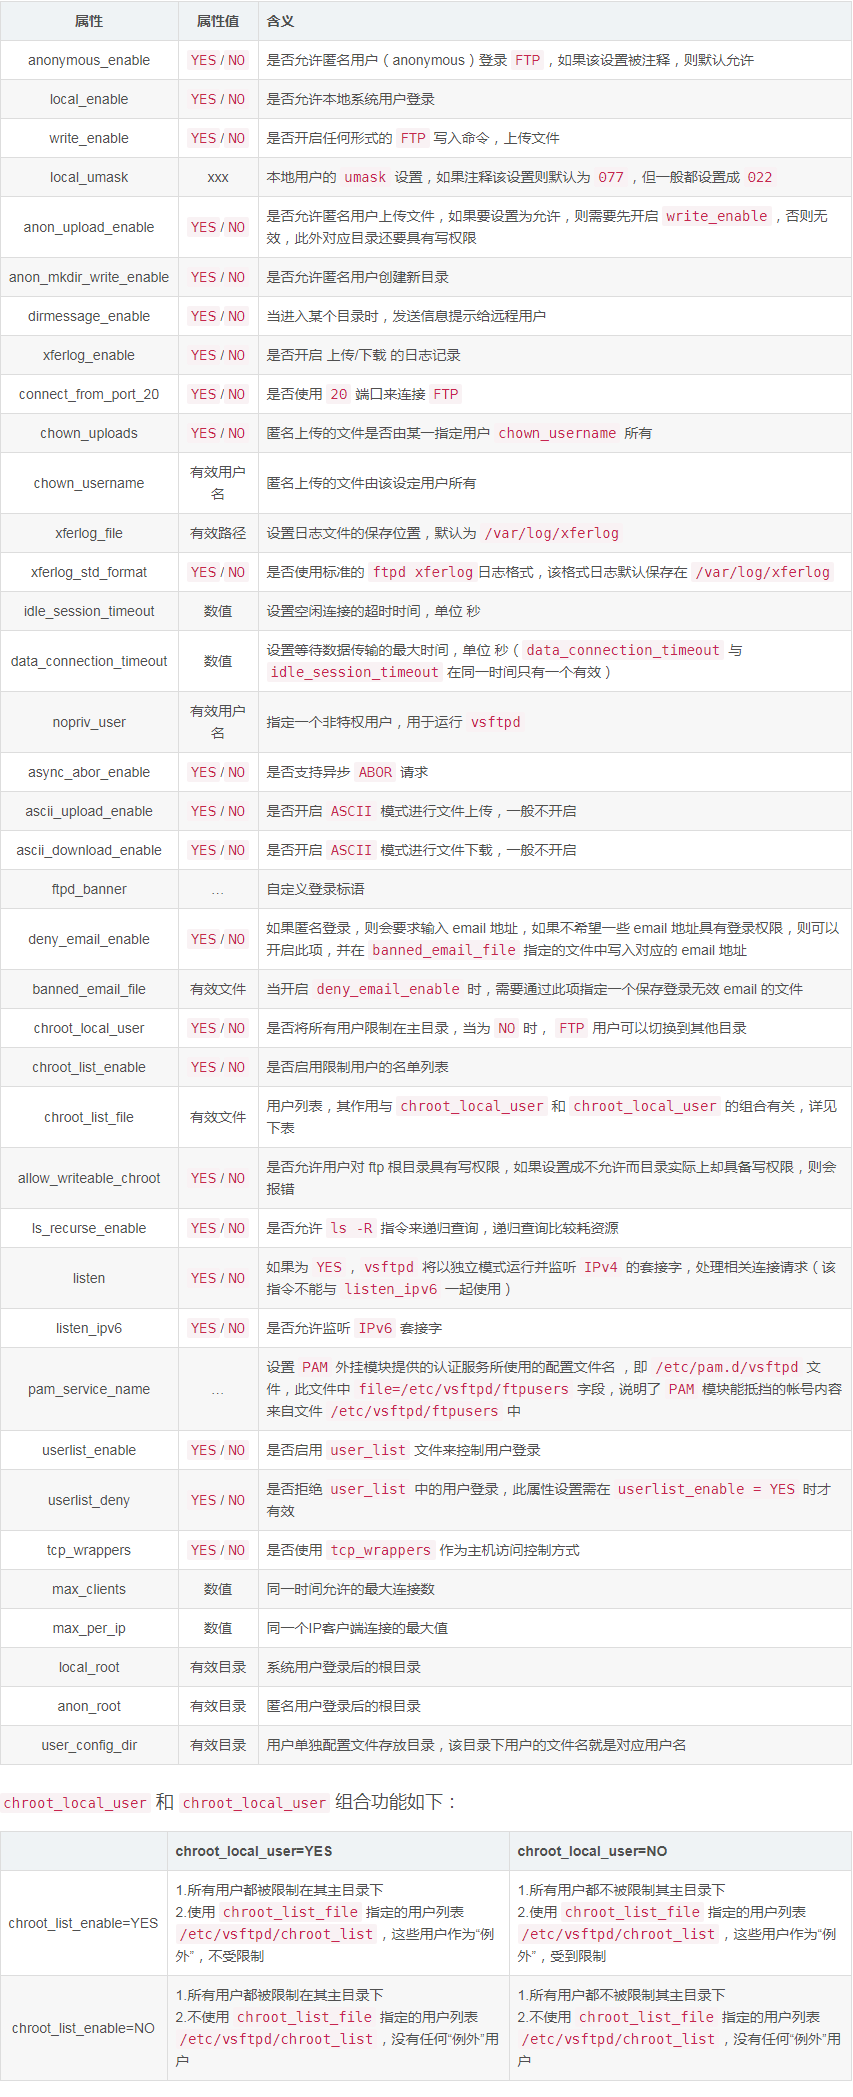
Task: Click the ftpd_banner attribute name
Action: [x=89, y=889]
